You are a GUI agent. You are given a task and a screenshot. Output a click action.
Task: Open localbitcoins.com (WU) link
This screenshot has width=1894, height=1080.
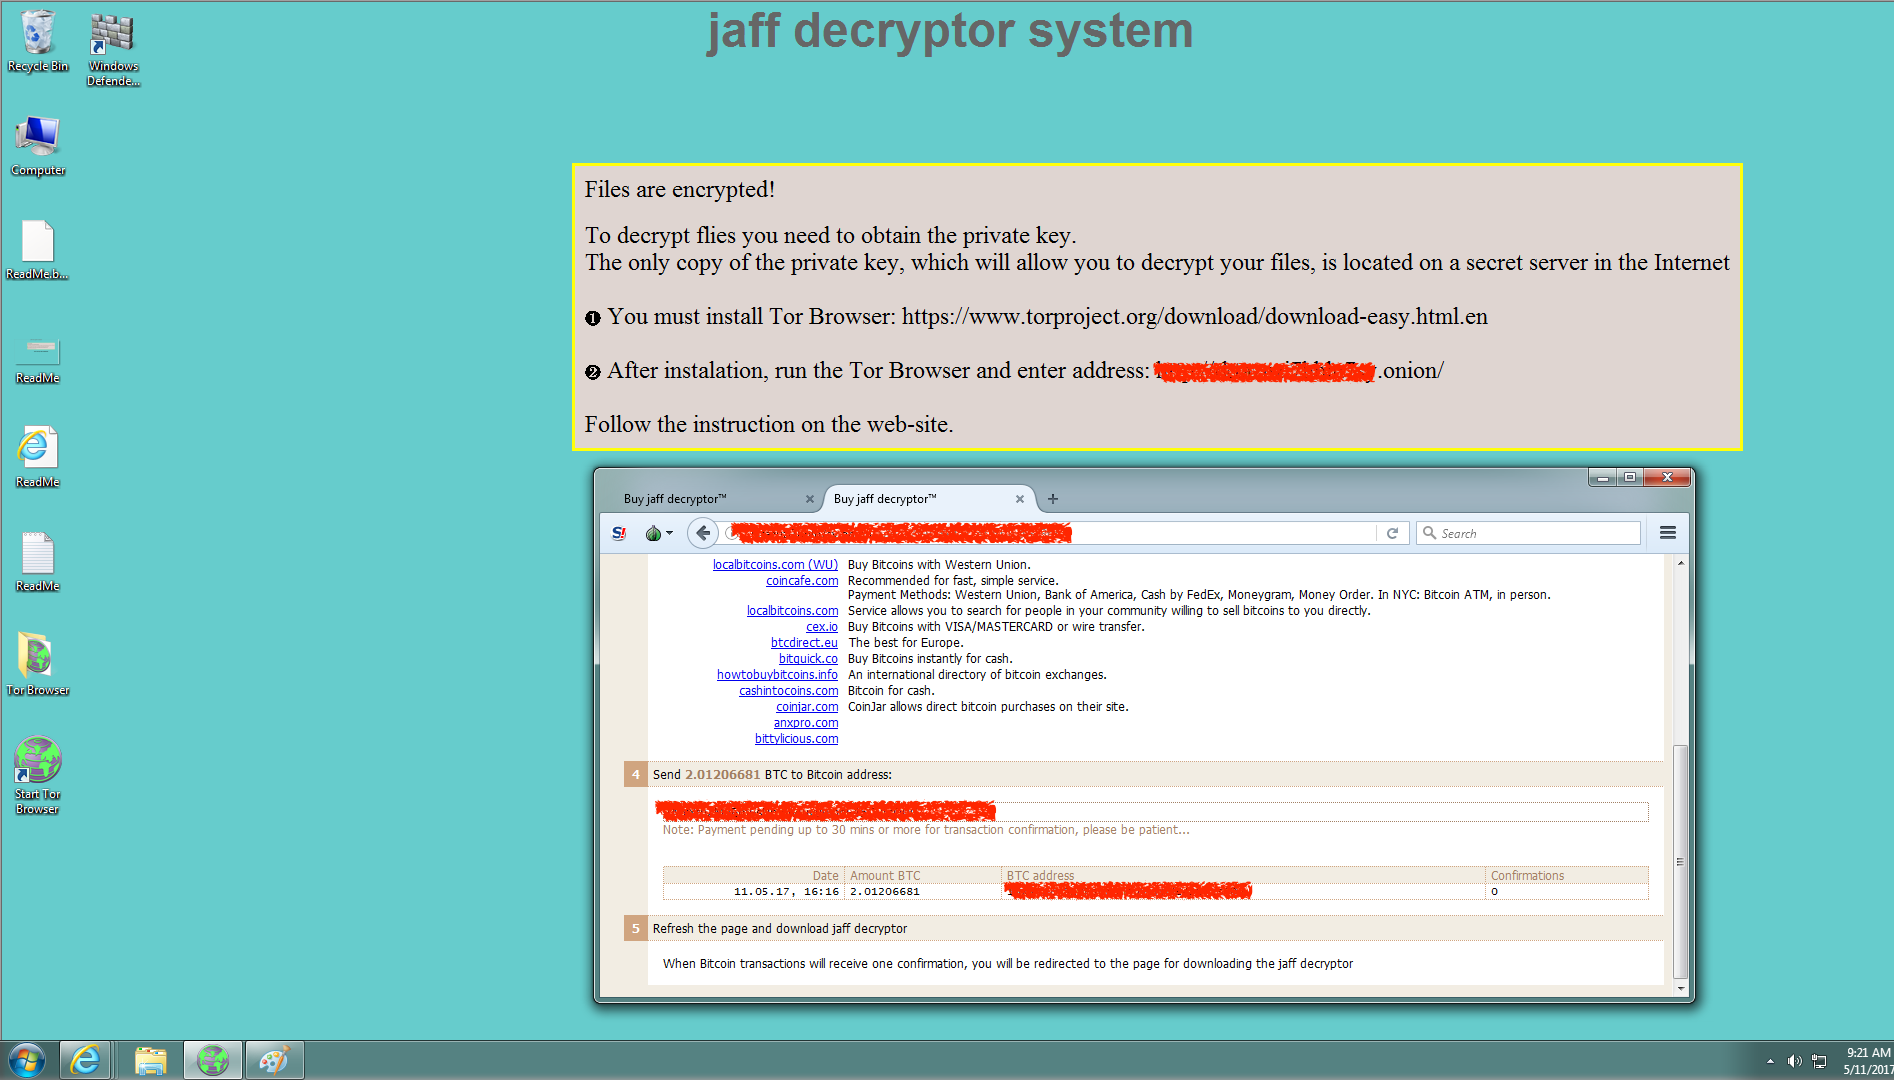[x=775, y=565]
